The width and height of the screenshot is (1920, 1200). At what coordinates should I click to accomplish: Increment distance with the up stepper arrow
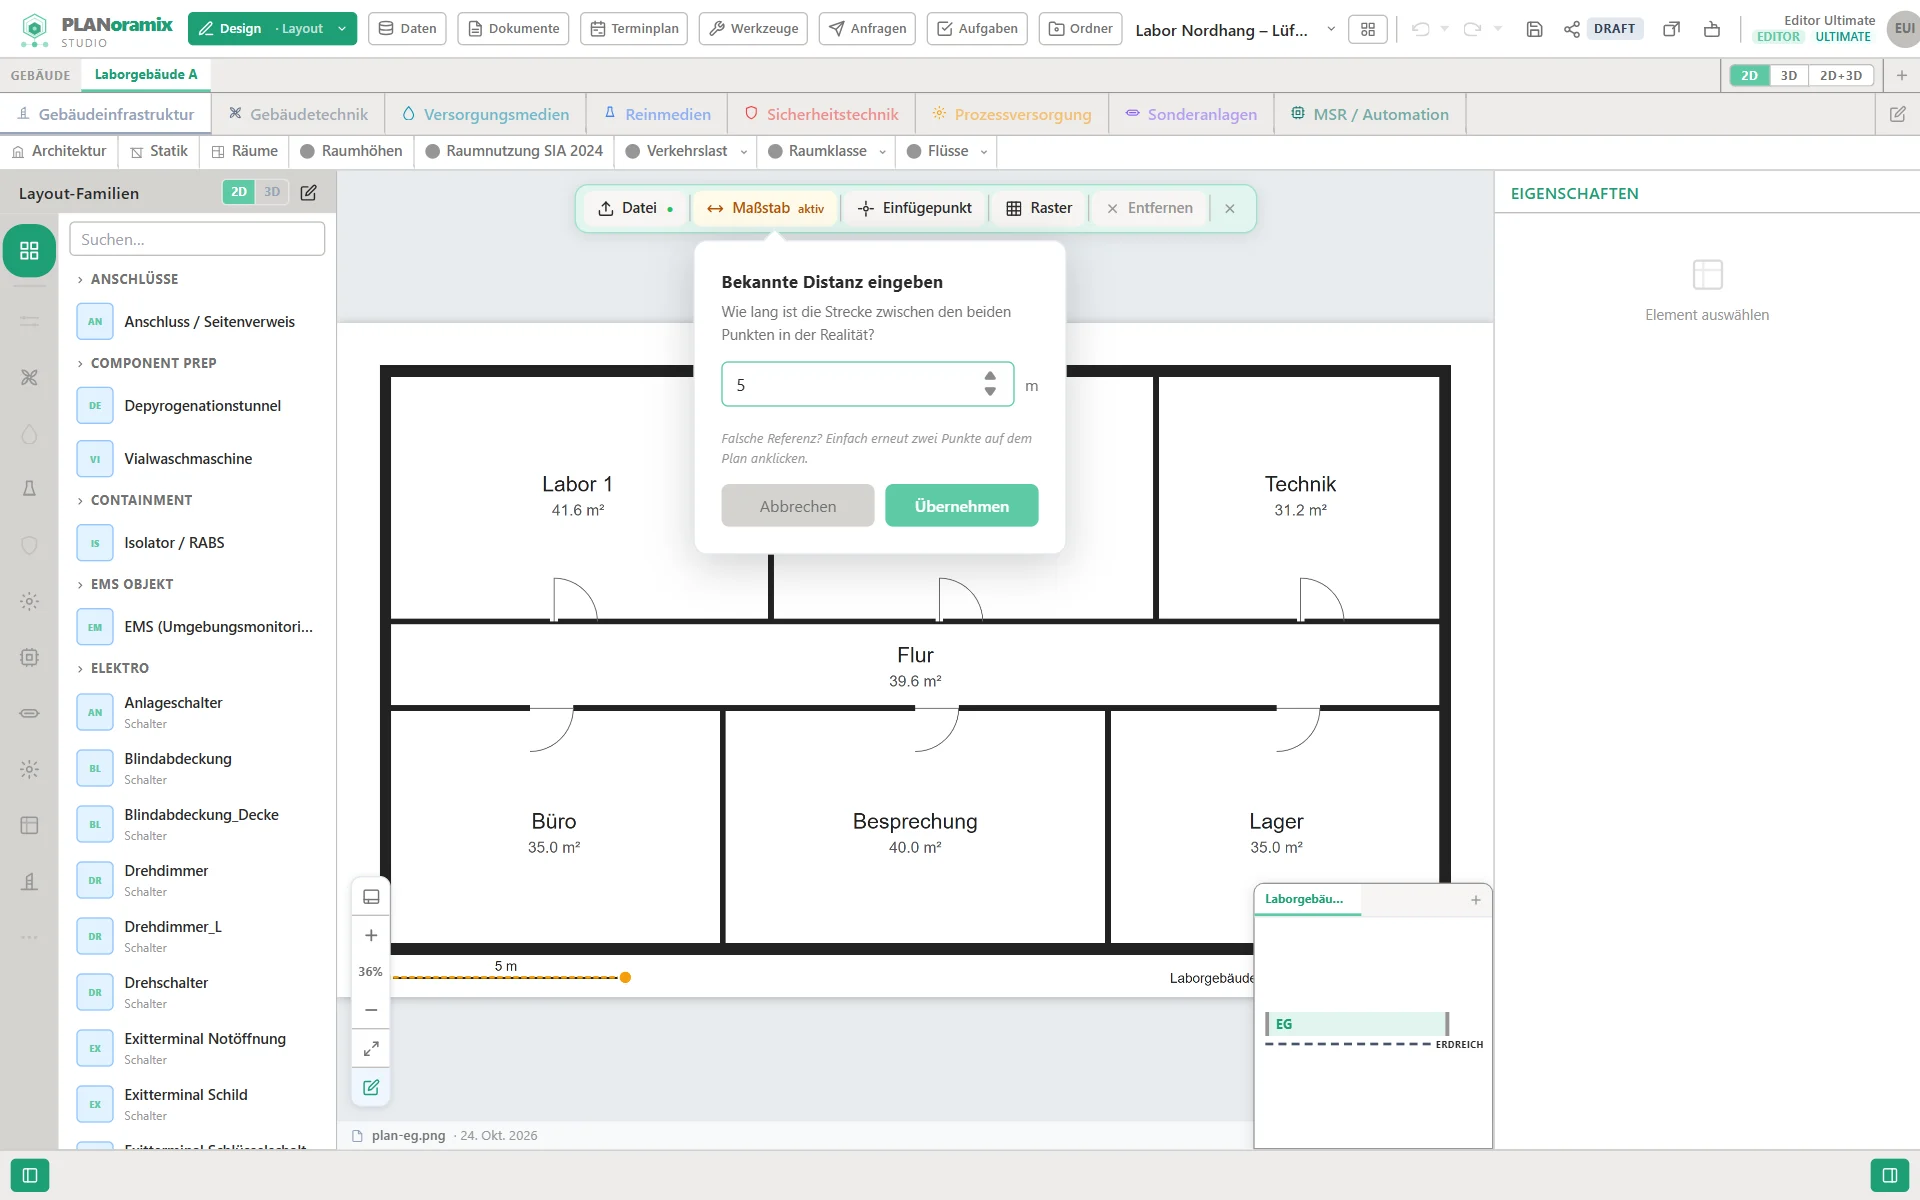click(x=990, y=377)
